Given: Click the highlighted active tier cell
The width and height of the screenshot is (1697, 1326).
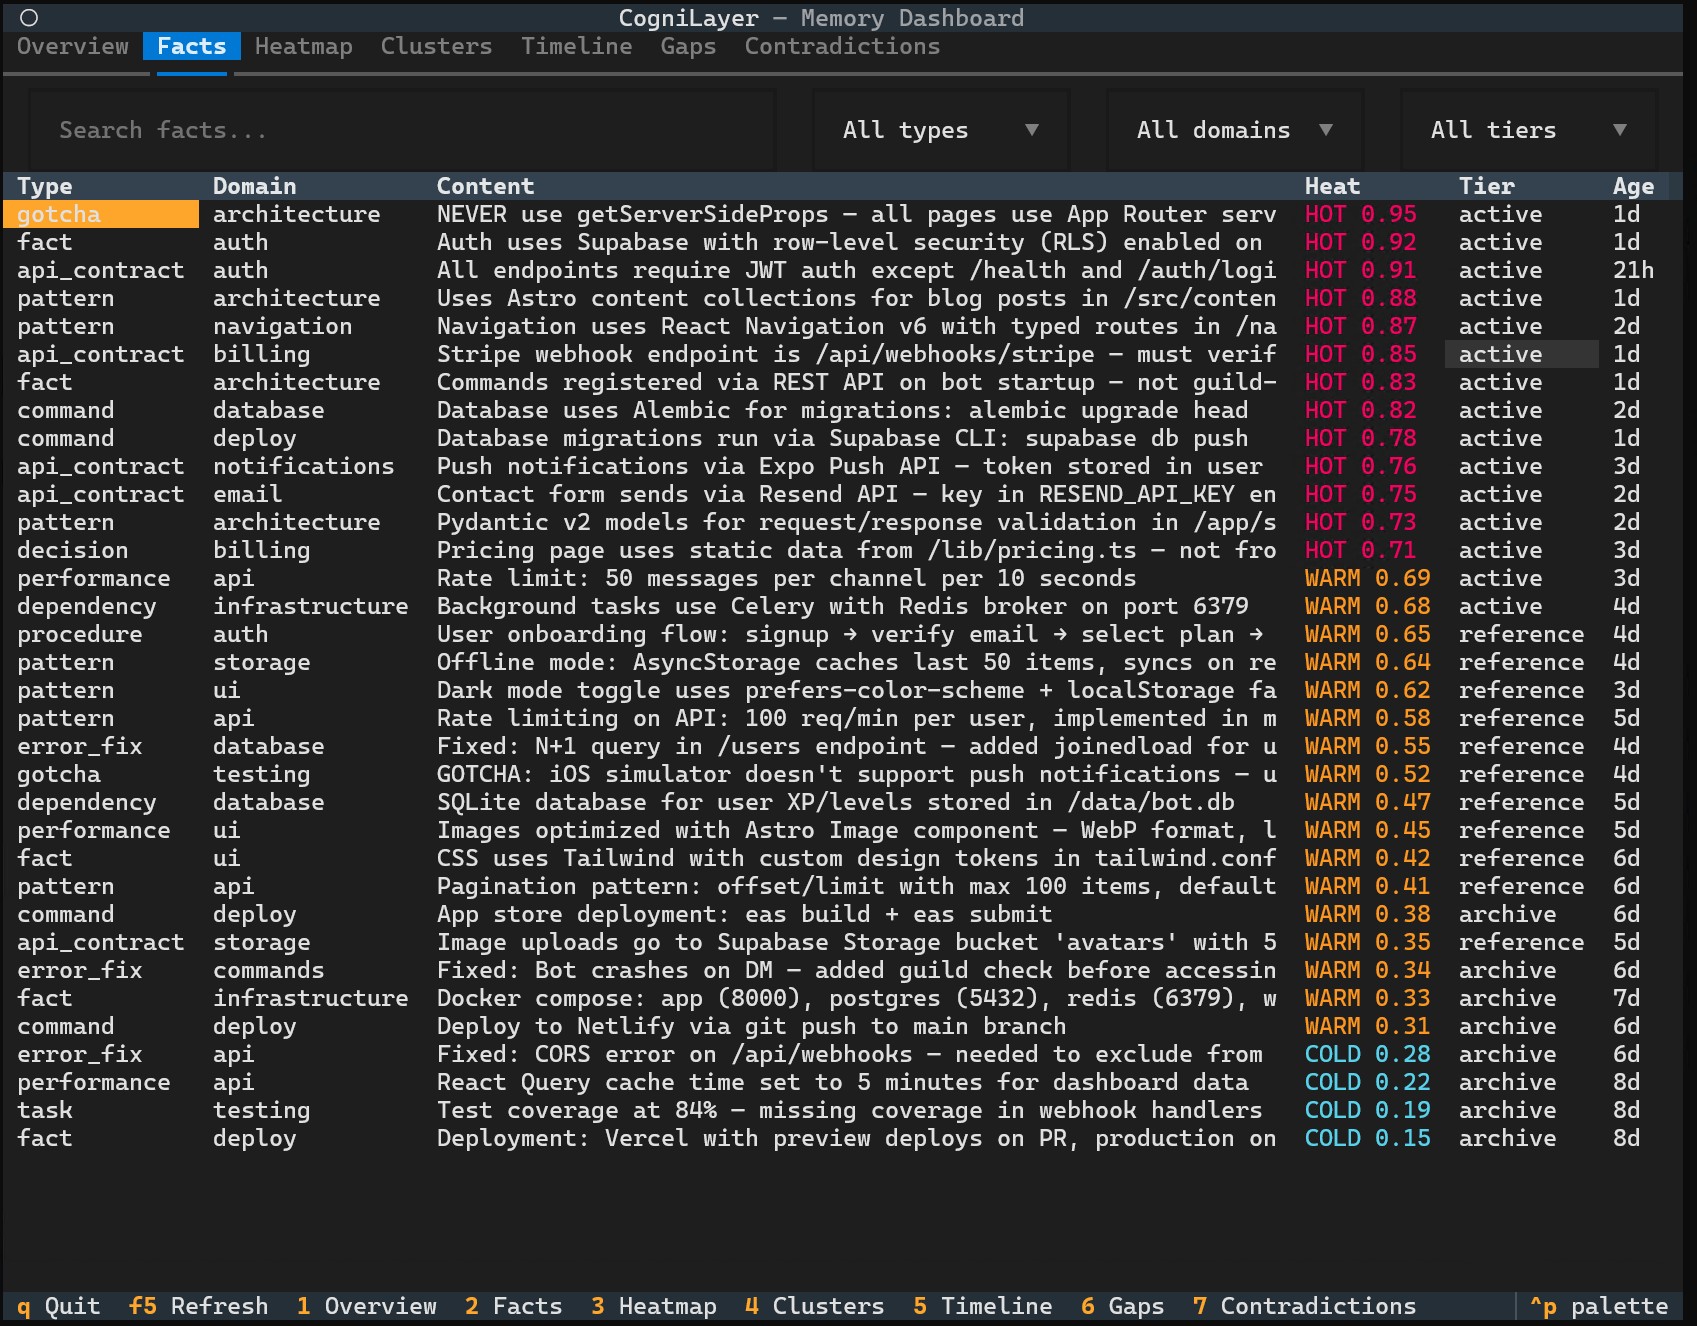Looking at the screenshot, I should click(1522, 354).
